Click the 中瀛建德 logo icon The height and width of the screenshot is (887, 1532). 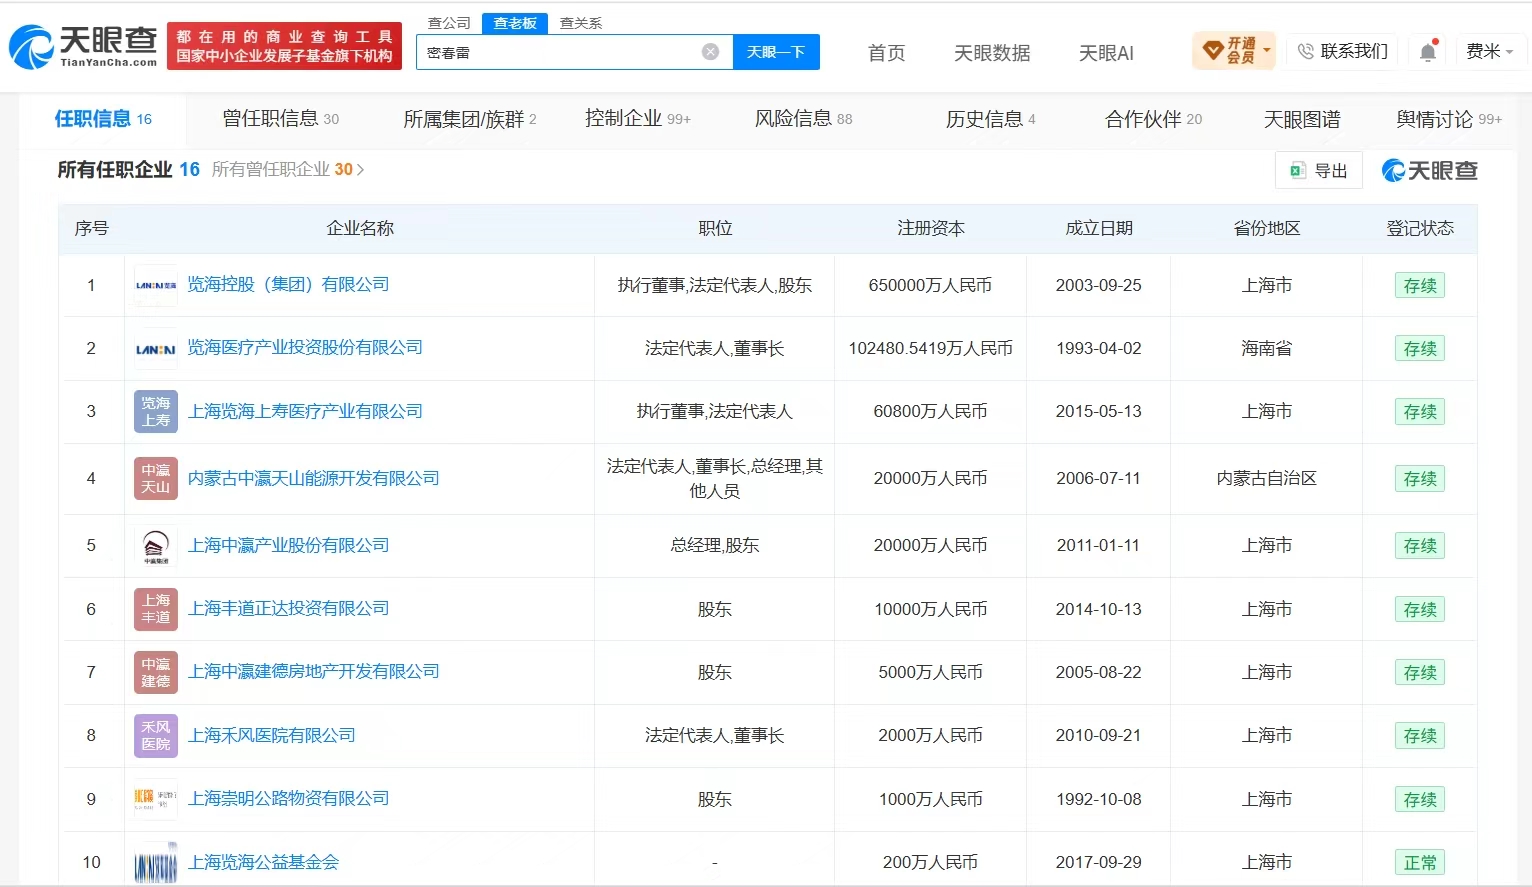coord(156,672)
